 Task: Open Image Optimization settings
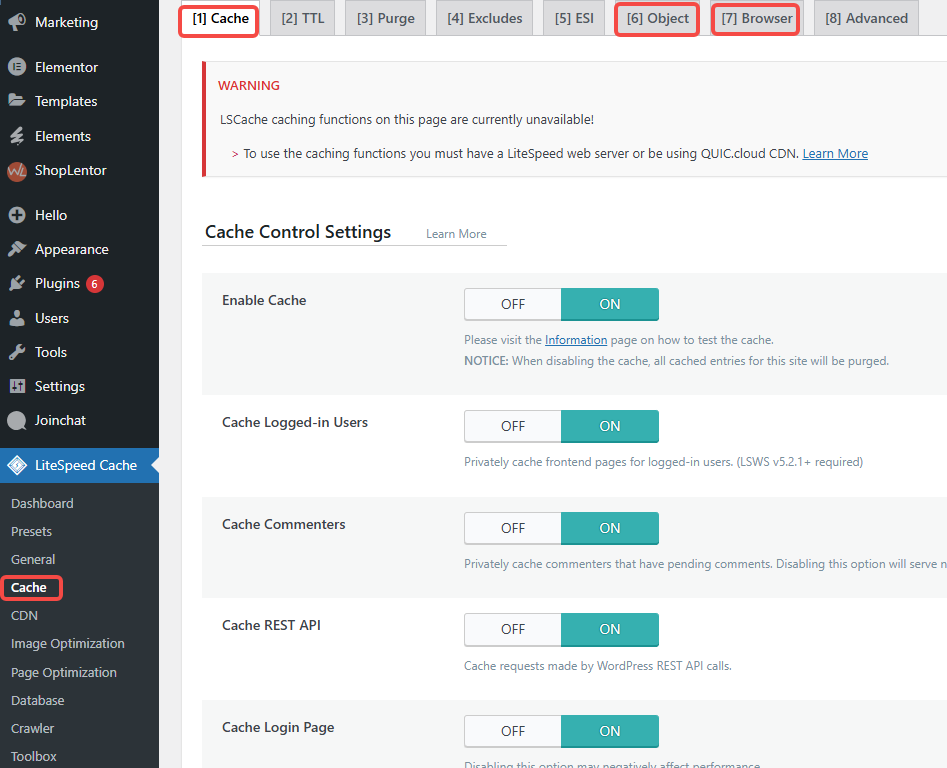pyautogui.click(x=67, y=643)
